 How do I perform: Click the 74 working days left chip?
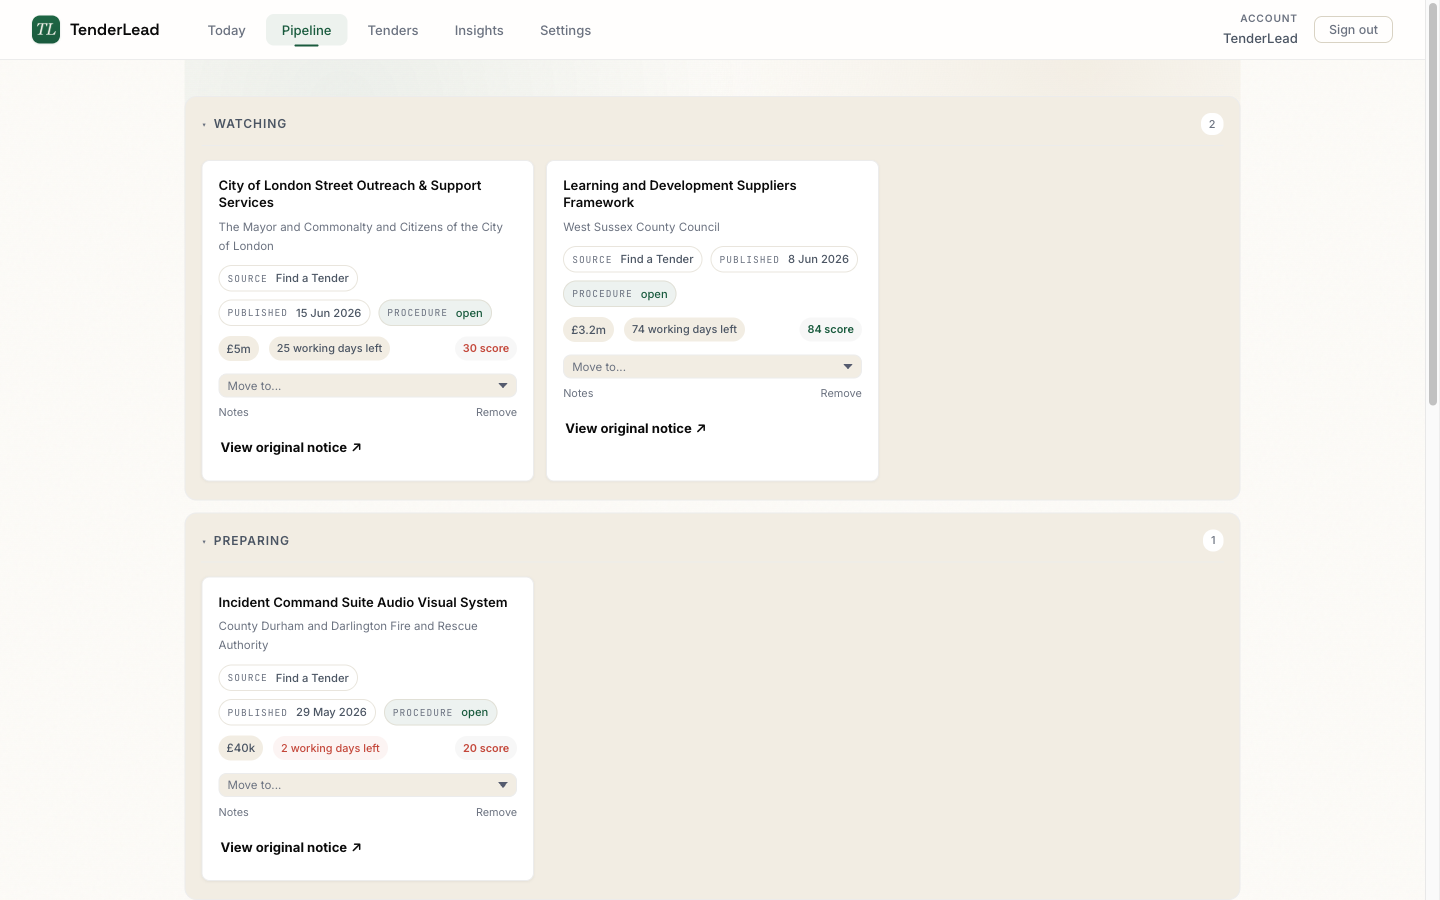tap(684, 329)
